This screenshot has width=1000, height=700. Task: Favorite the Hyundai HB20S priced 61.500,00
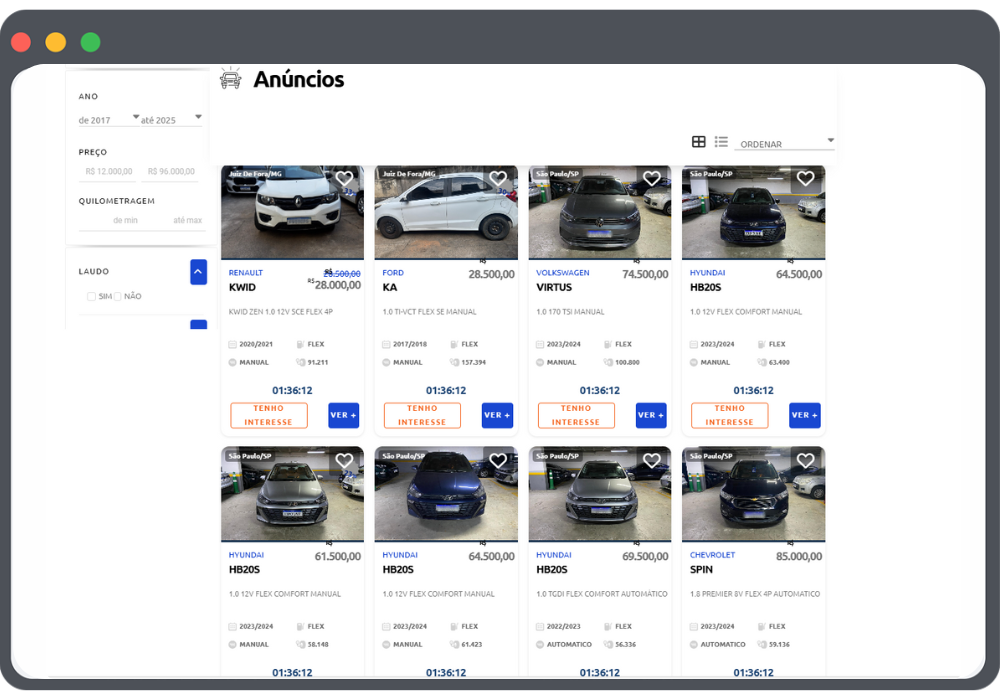coord(344,461)
